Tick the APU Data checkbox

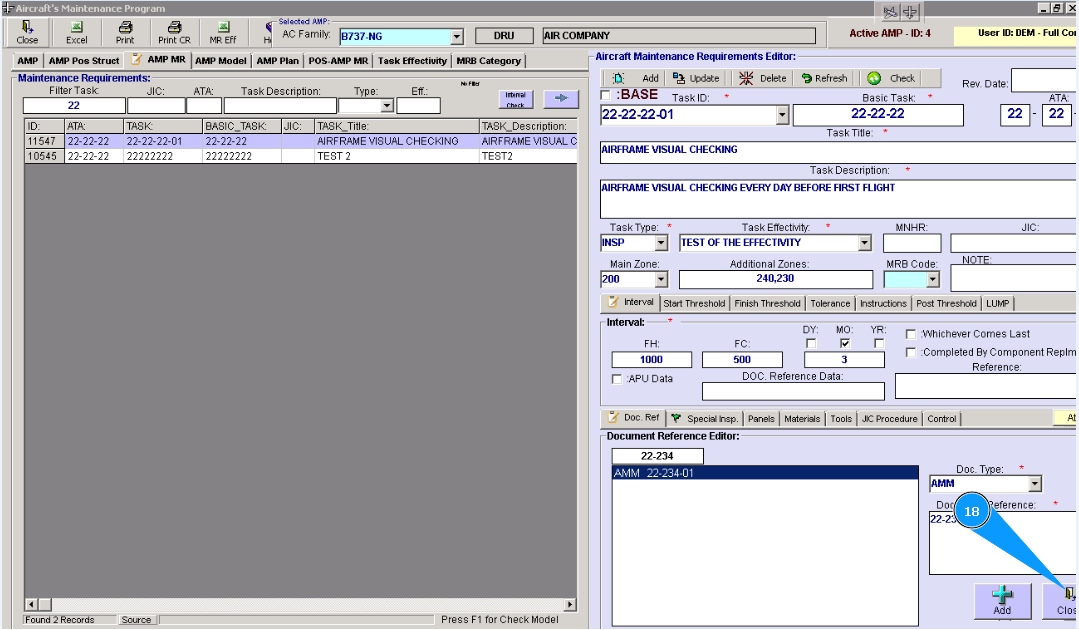click(616, 379)
